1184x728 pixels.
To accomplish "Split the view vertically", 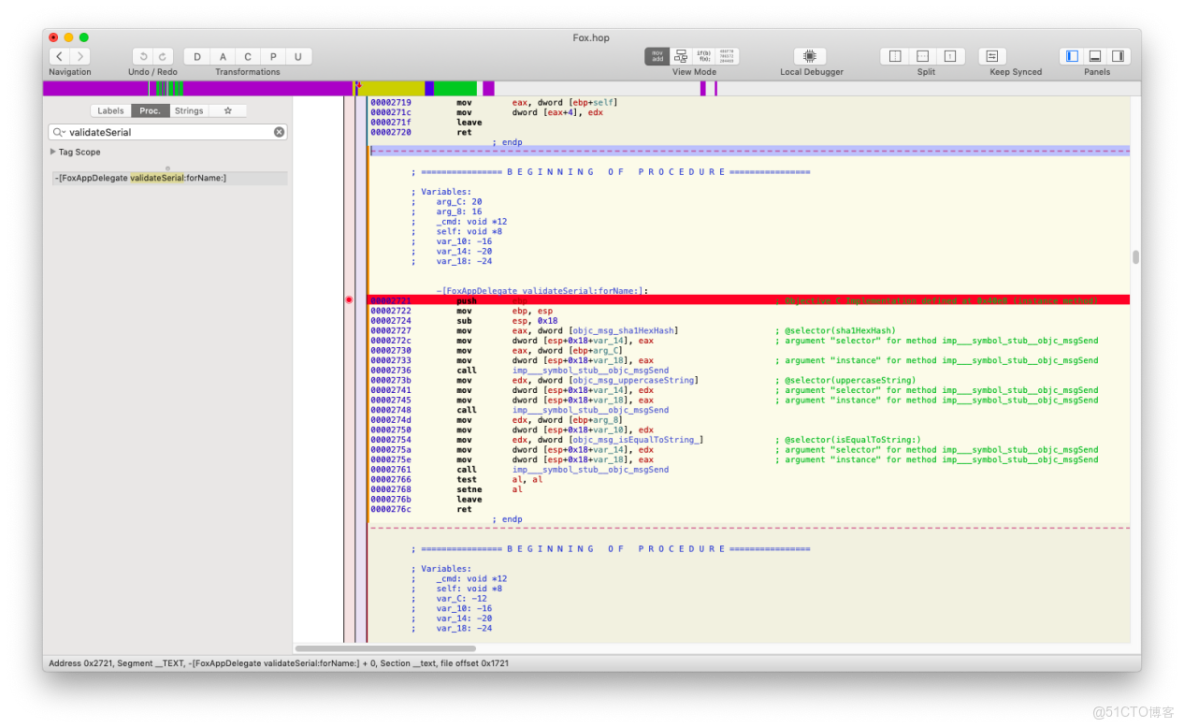I will pyautogui.click(x=896, y=56).
